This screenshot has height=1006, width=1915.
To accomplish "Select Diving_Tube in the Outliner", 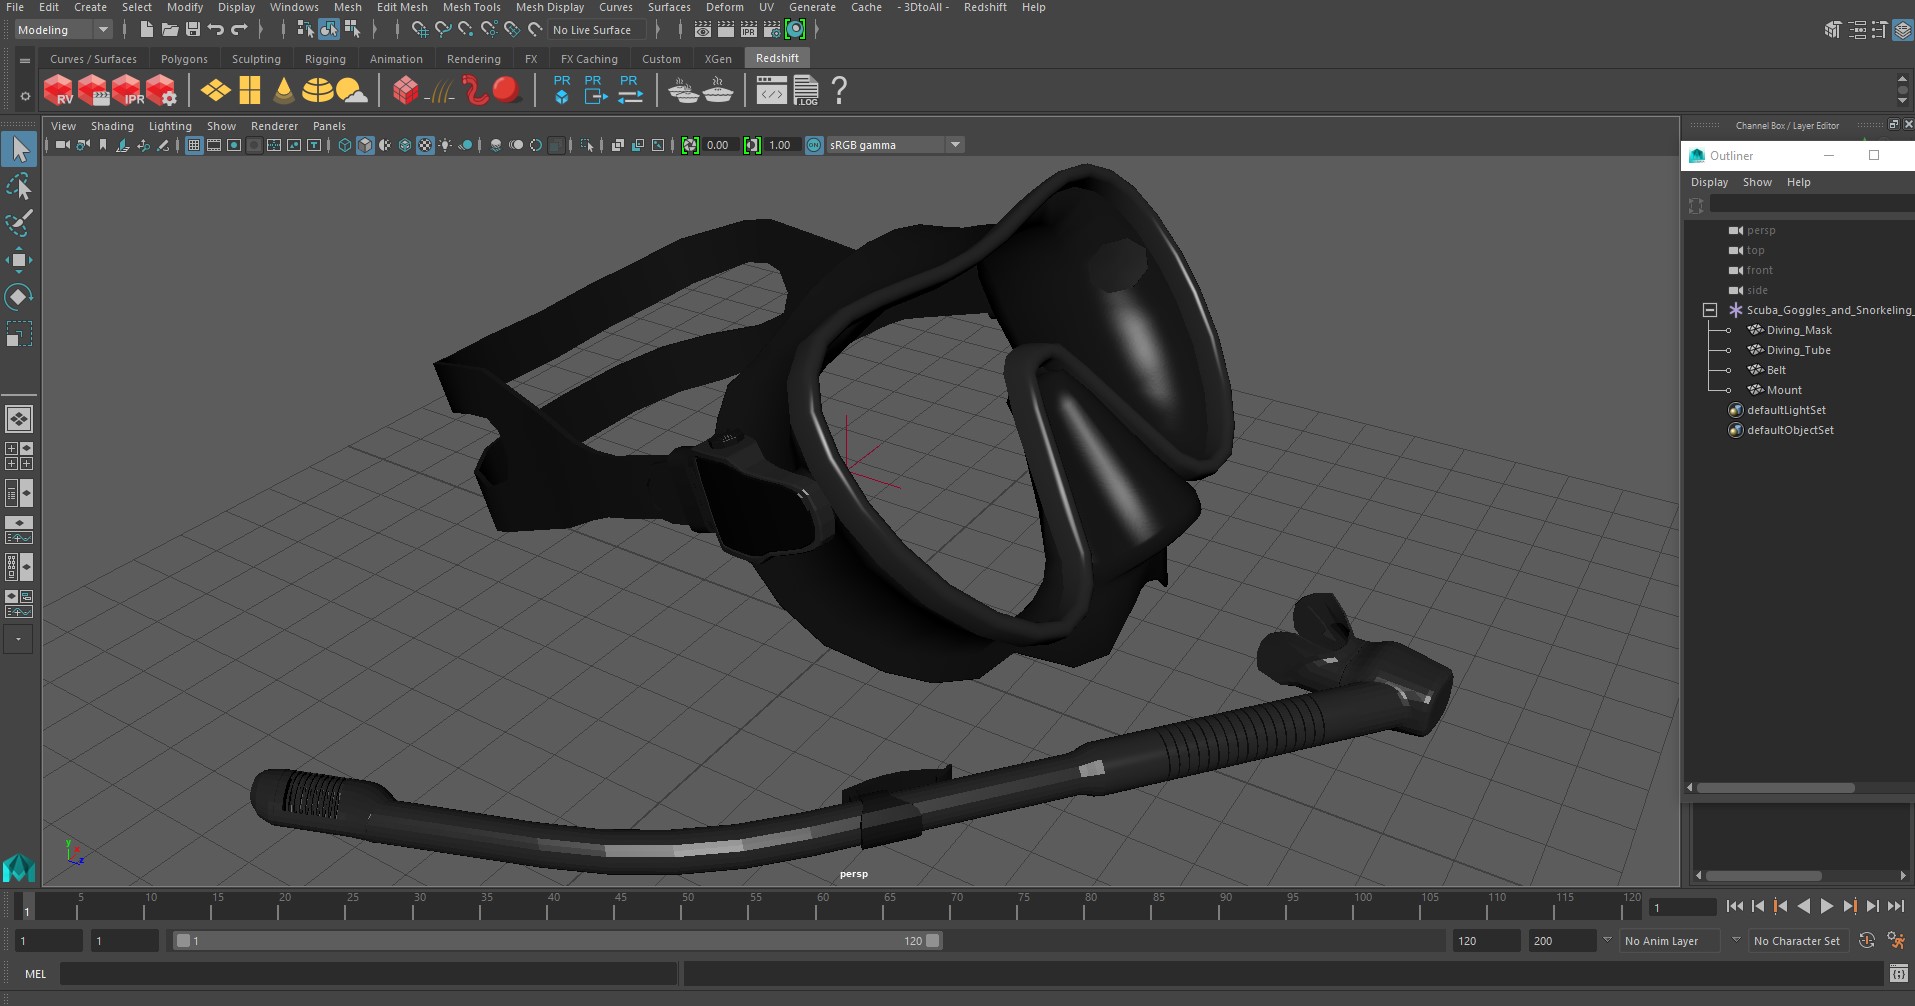I will click(1798, 350).
